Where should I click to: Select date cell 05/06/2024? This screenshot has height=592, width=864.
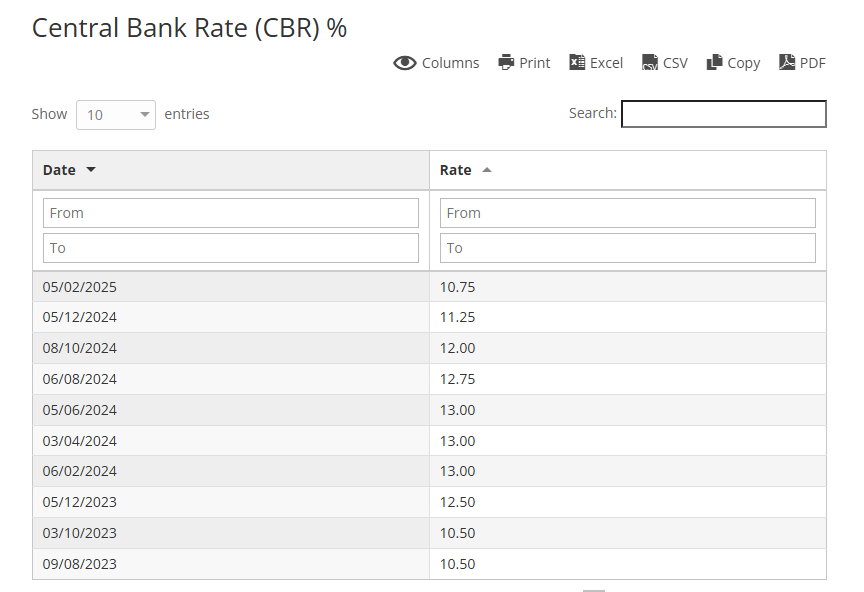pos(231,410)
